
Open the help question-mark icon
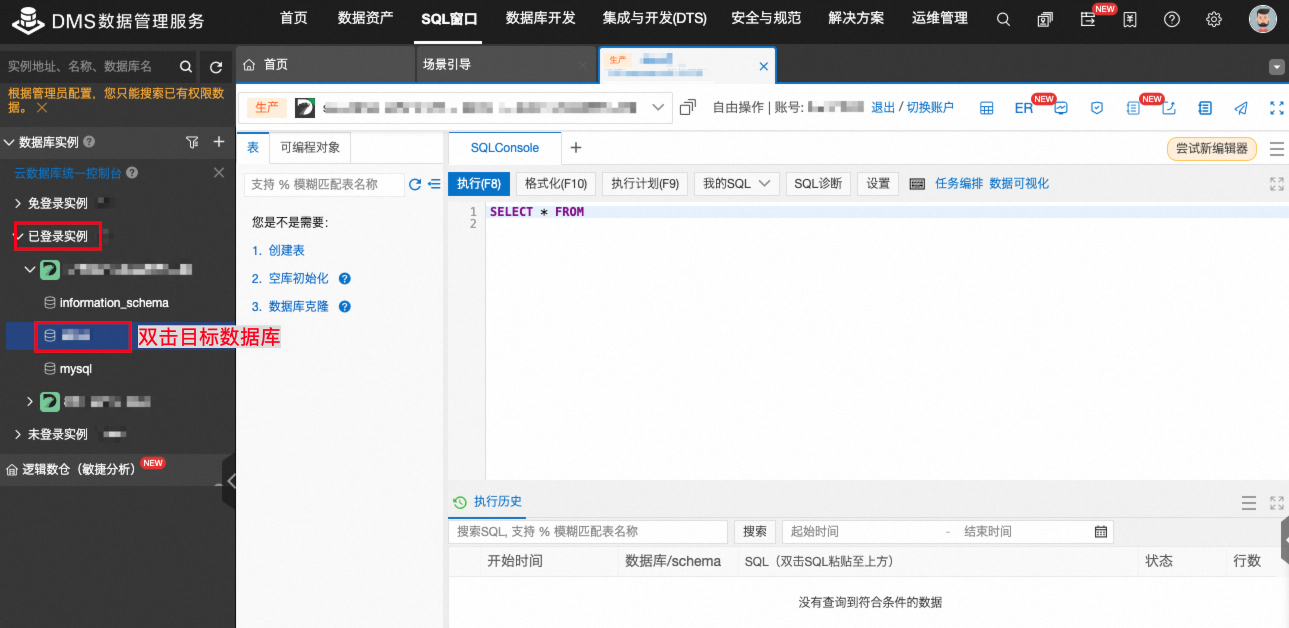[x=1171, y=18]
